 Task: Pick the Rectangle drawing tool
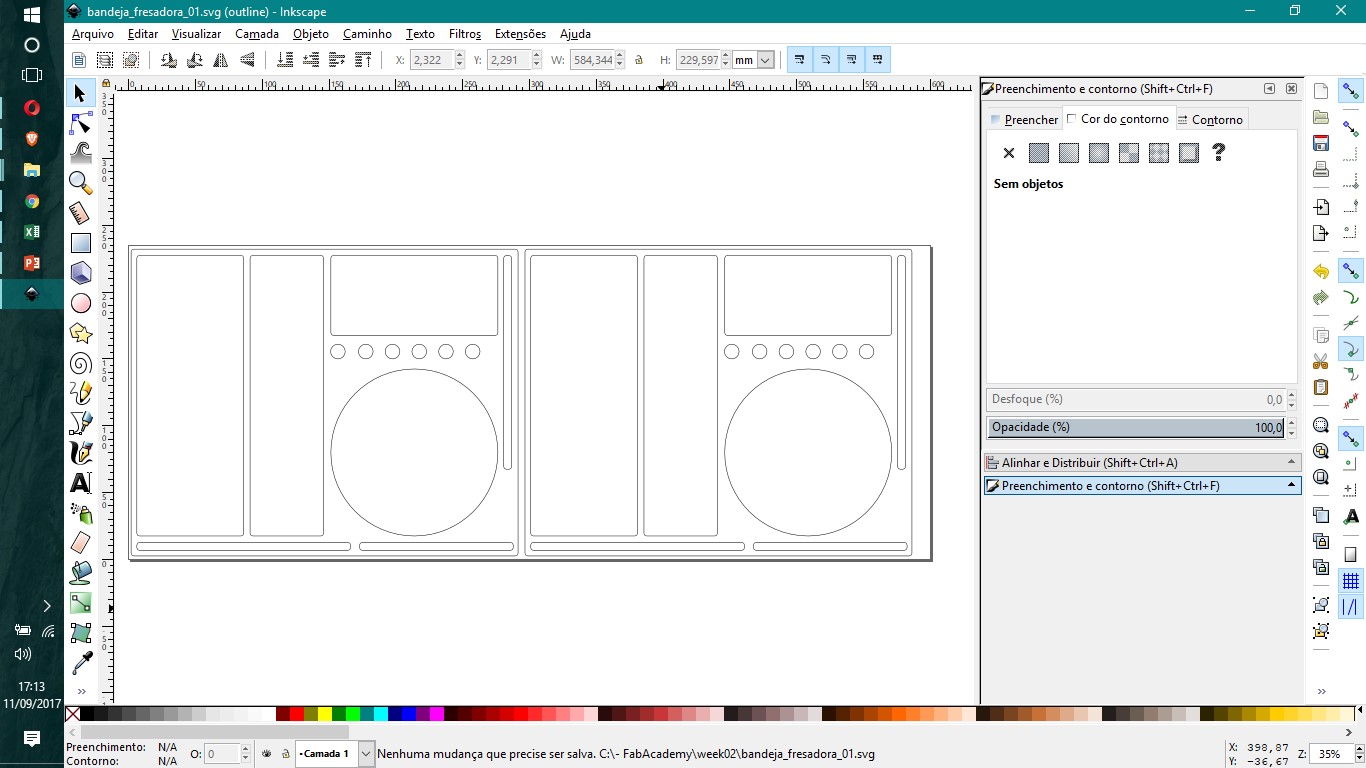(81, 242)
